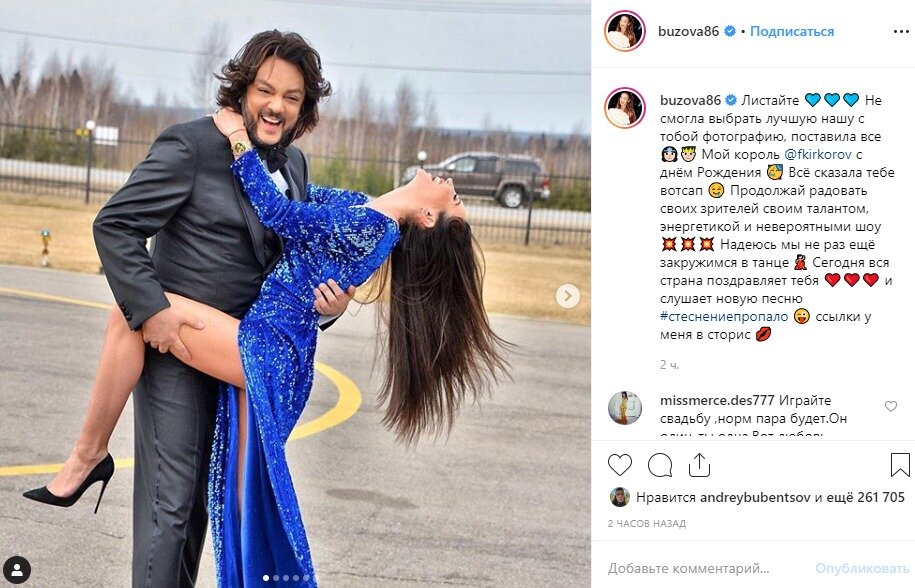The image size is (915, 588).
Task: Save the post with the bookmark icon
Action: click(x=900, y=465)
